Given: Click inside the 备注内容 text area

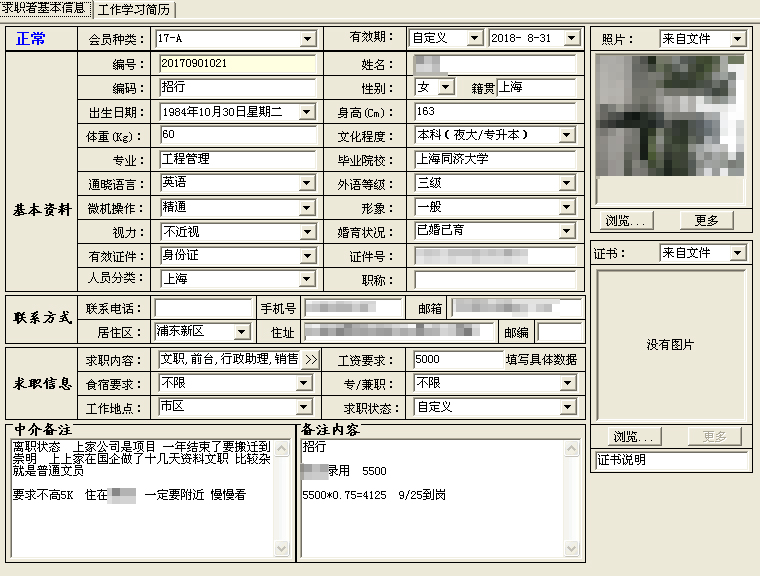Looking at the screenshot, I should click(432, 498).
